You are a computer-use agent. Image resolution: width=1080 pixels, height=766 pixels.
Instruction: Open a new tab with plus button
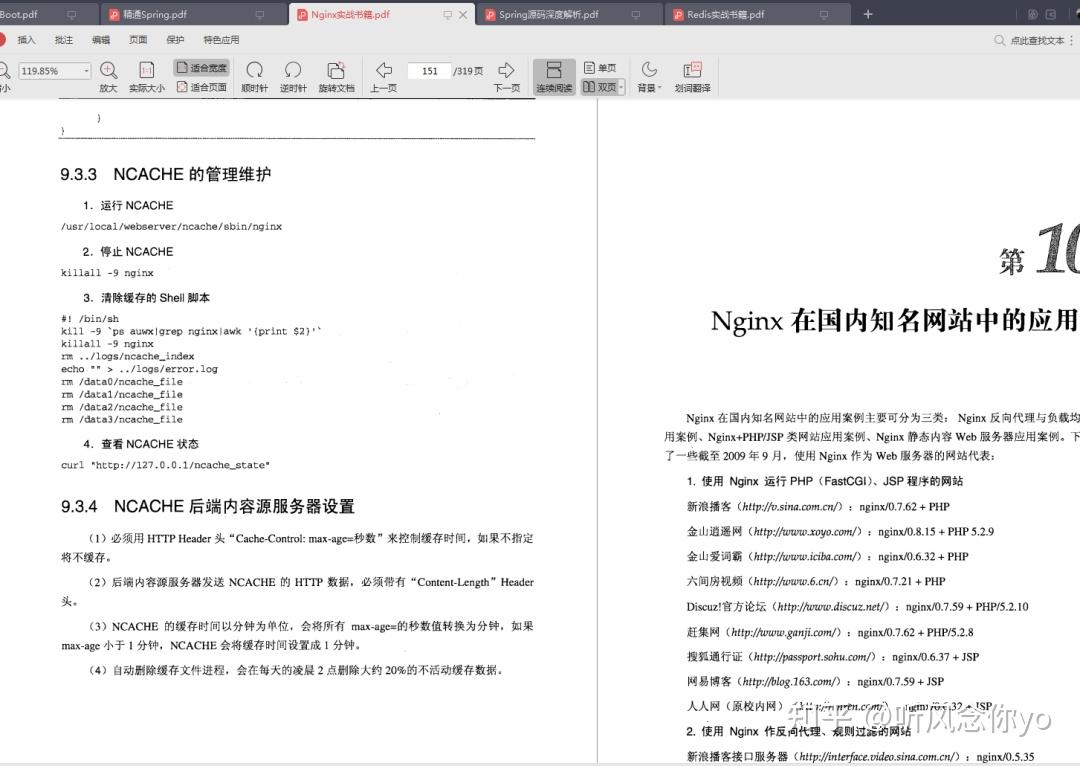point(868,14)
